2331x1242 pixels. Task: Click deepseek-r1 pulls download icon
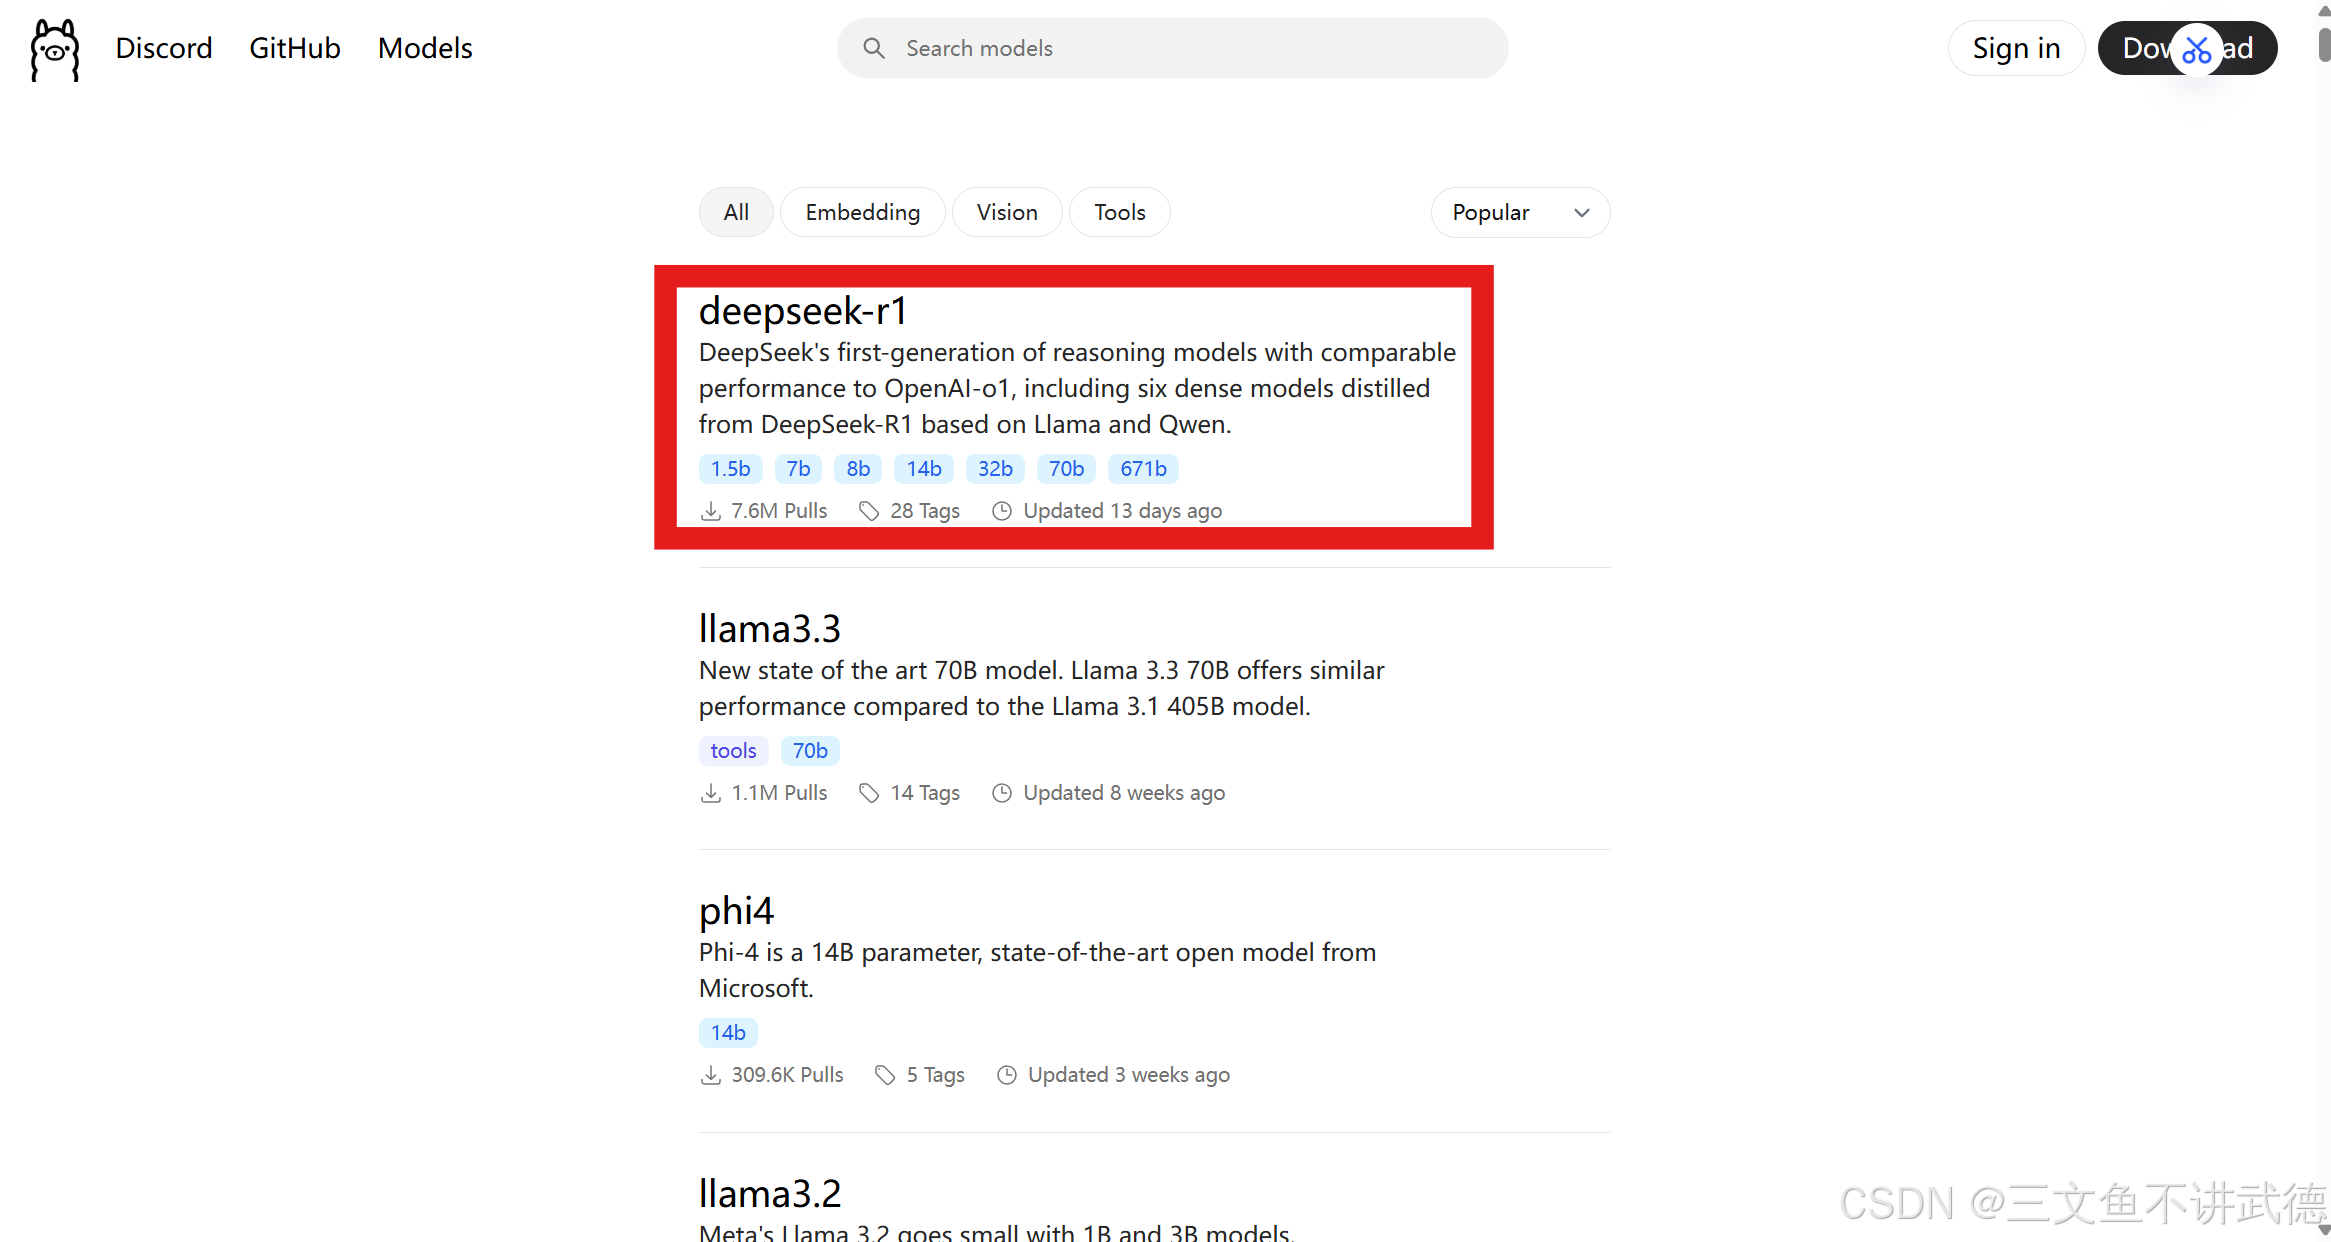pos(710,511)
